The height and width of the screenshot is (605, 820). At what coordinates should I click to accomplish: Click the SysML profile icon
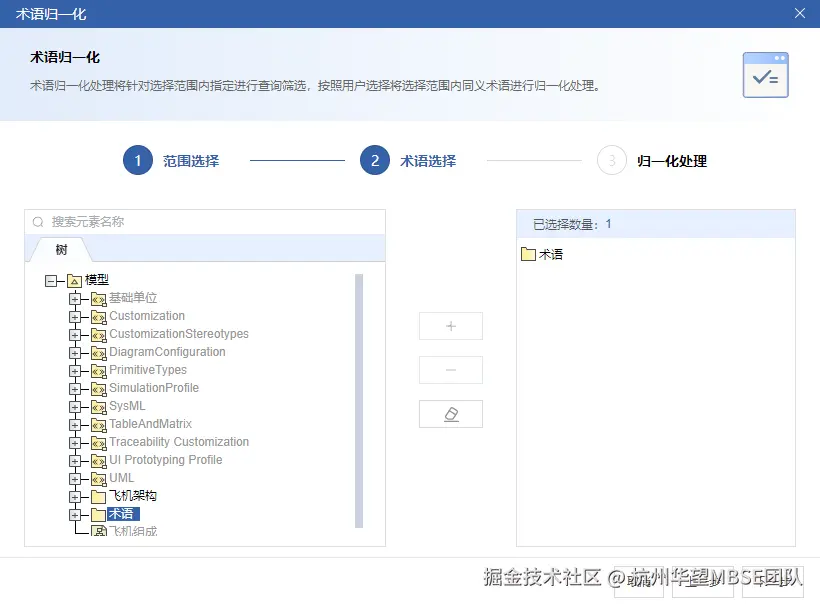coord(98,407)
